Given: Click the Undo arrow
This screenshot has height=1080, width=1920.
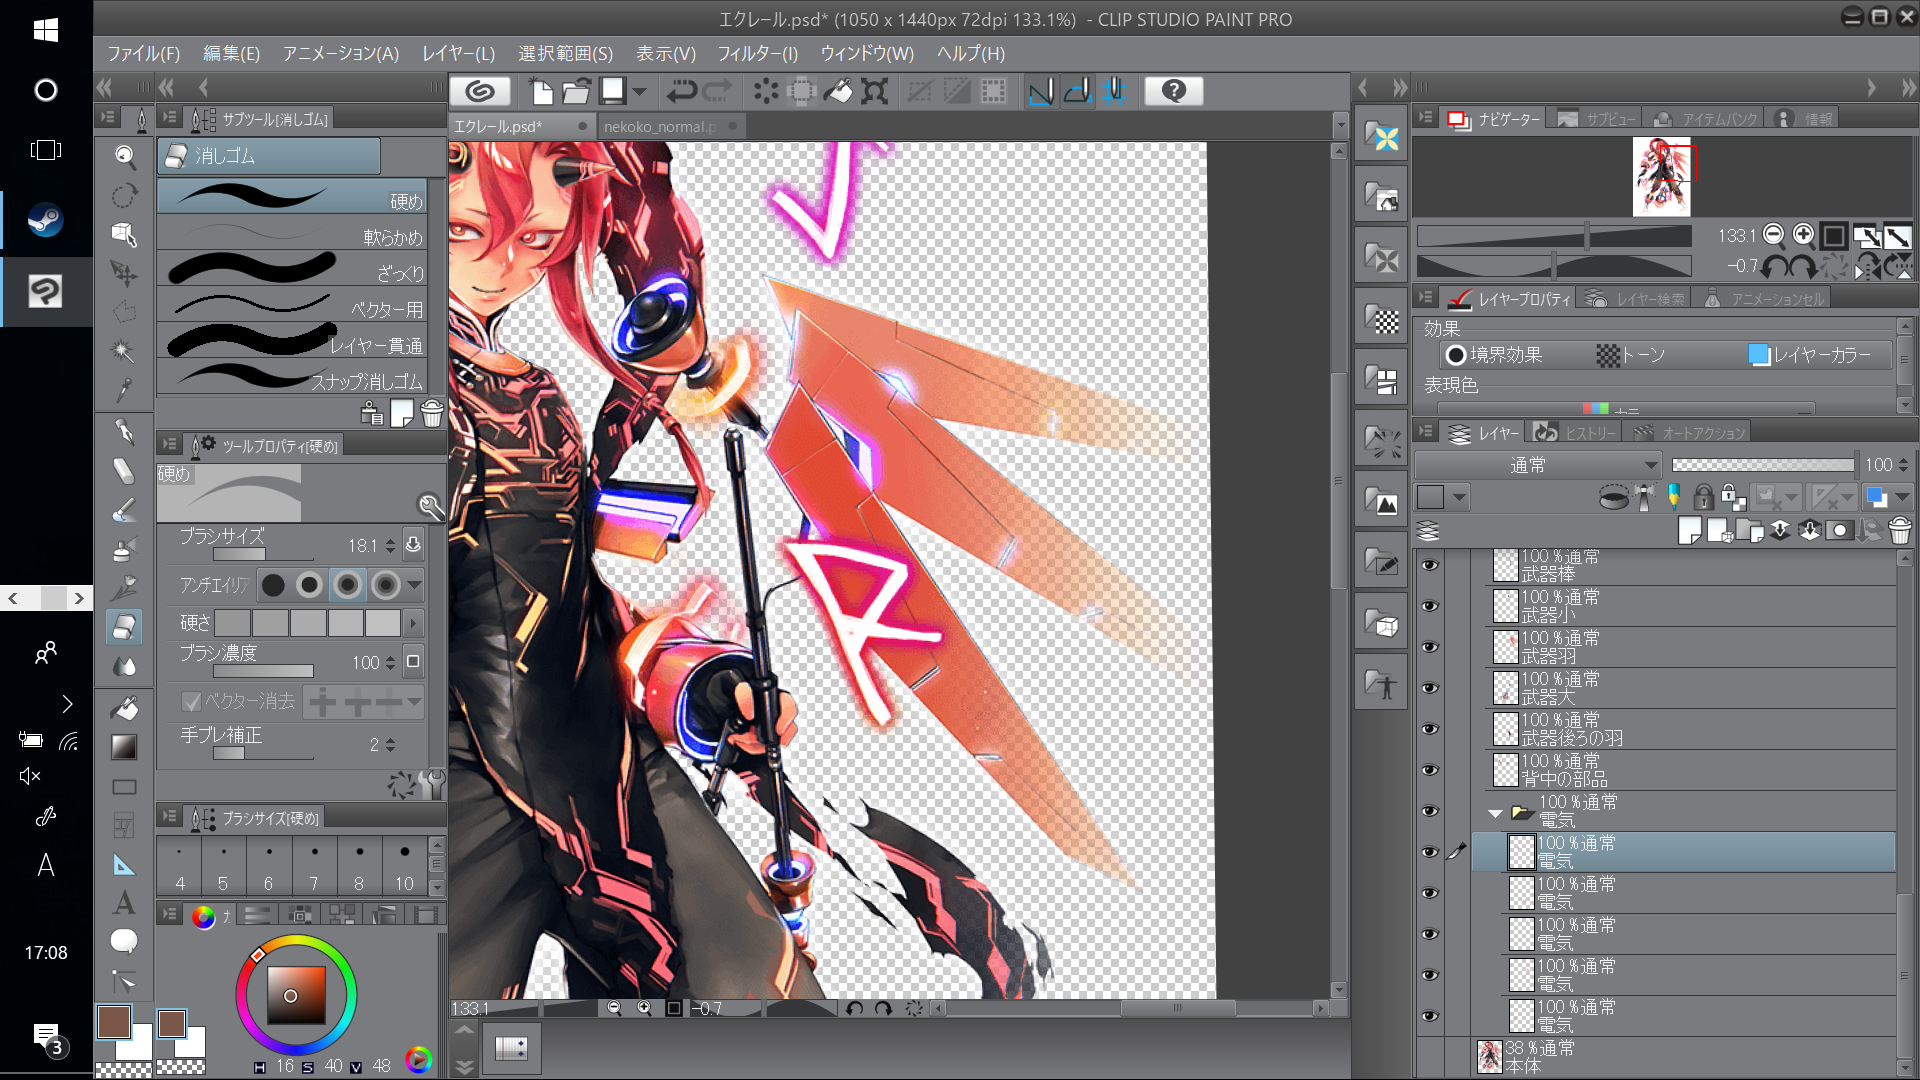Looking at the screenshot, I should [x=681, y=91].
